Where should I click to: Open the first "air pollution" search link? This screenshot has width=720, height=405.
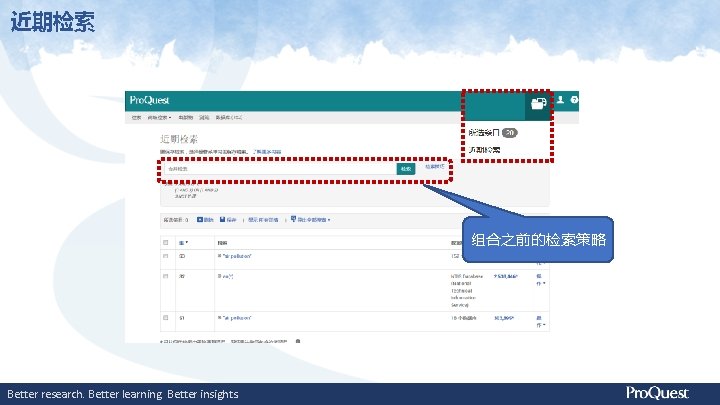tap(236, 256)
